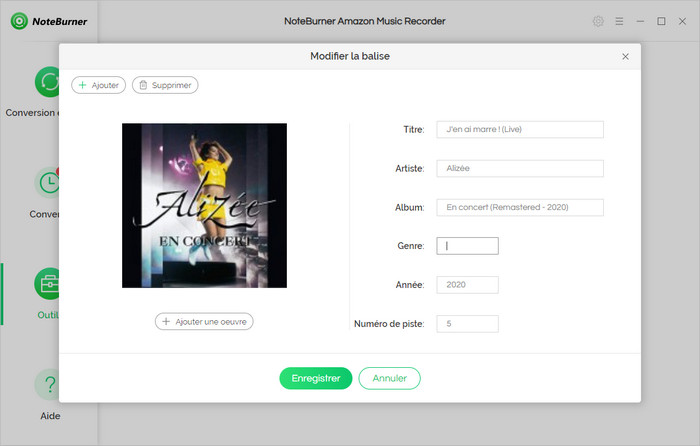Click the Supprimer button
The width and height of the screenshot is (700, 446).
(165, 85)
